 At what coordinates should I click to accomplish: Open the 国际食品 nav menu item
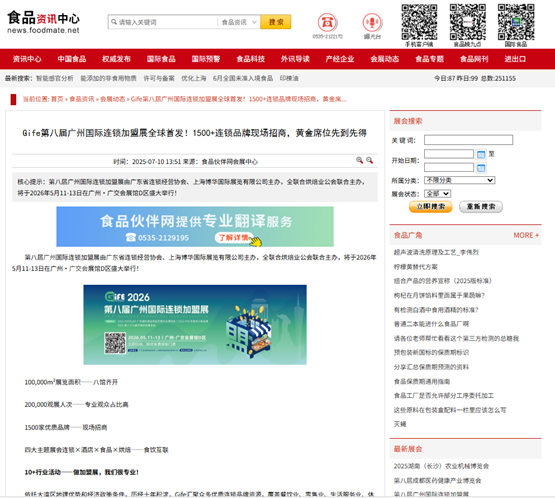tap(161, 59)
